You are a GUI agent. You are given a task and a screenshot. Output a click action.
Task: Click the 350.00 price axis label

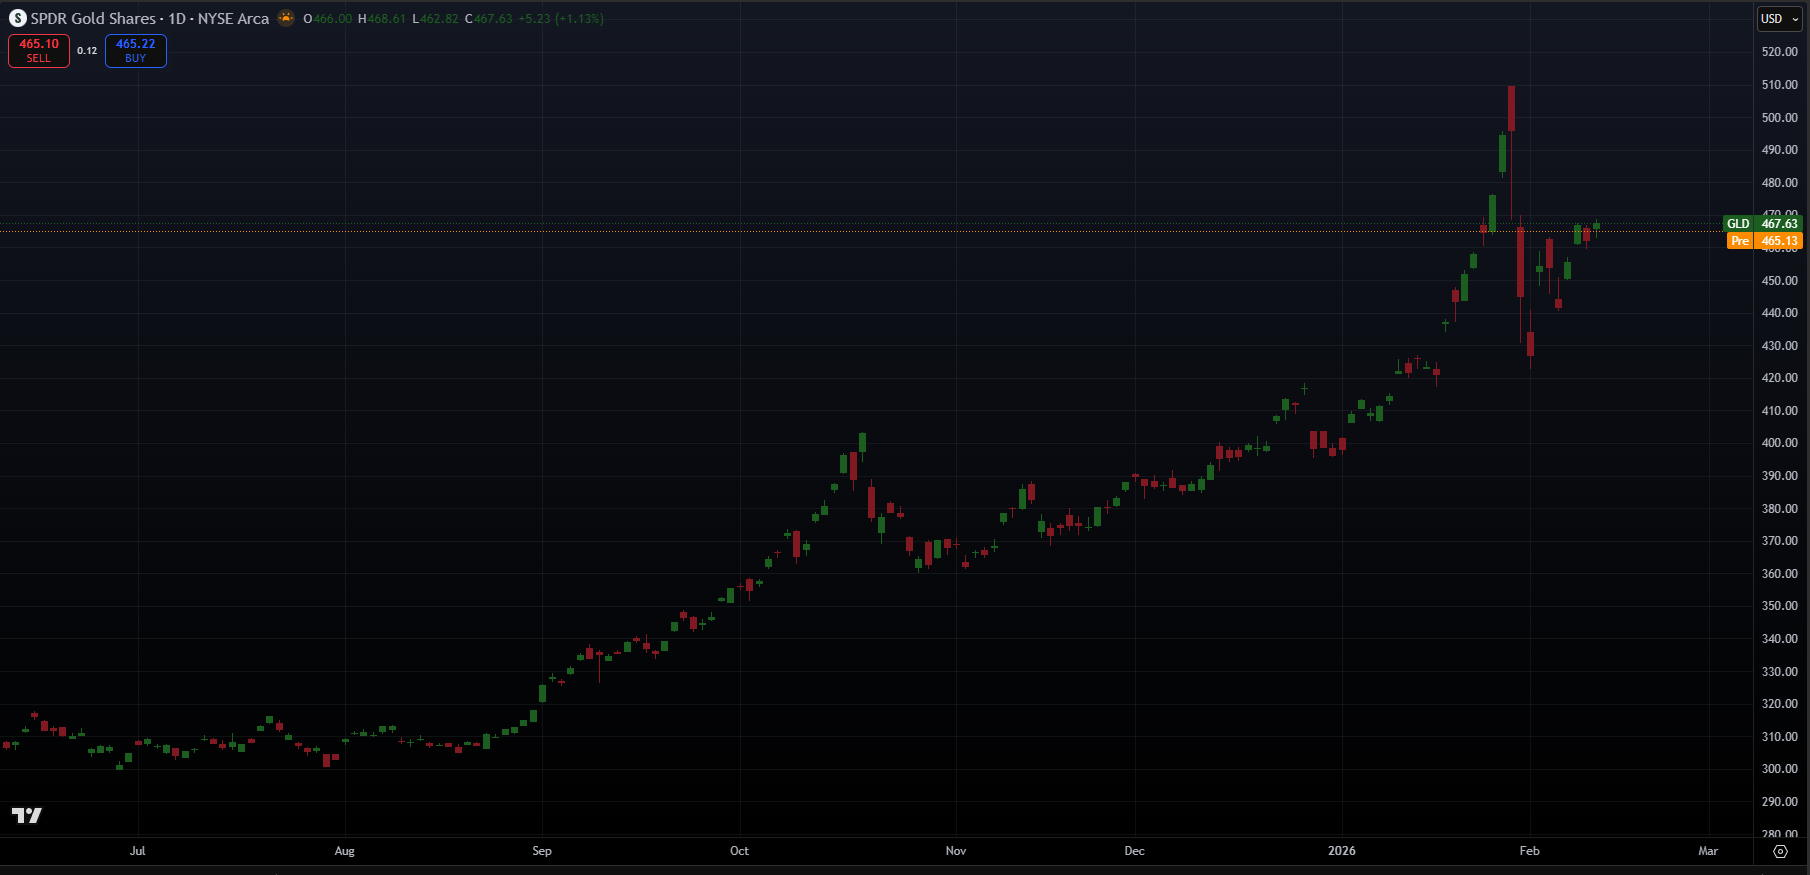click(1780, 606)
